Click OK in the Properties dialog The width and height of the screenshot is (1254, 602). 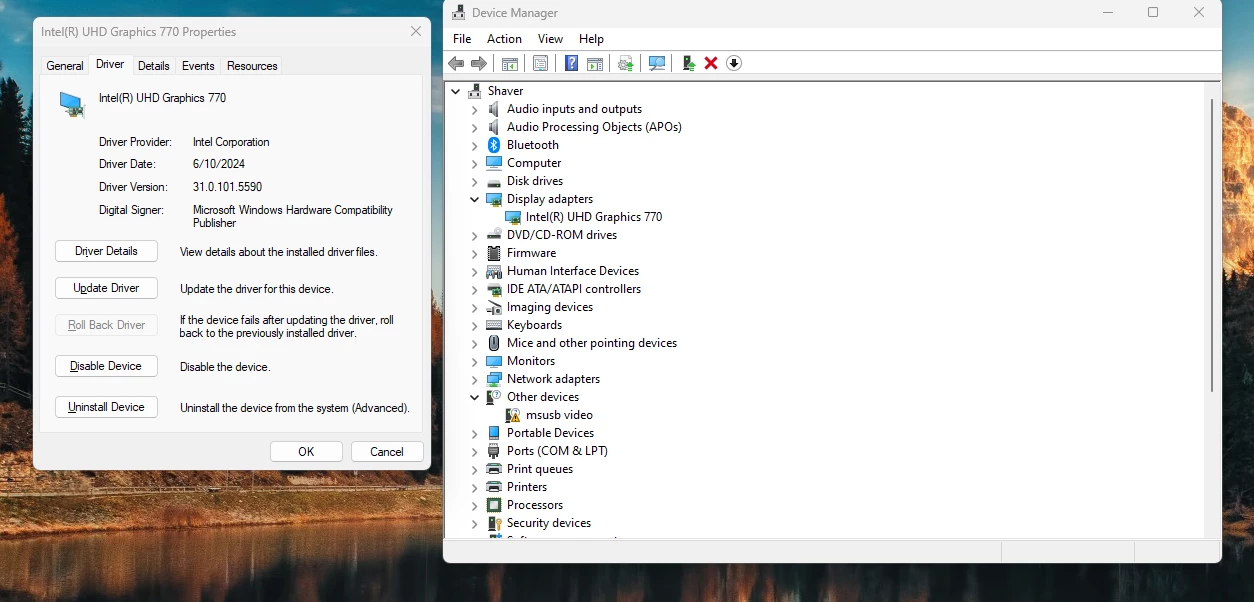[x=306, y=452]
